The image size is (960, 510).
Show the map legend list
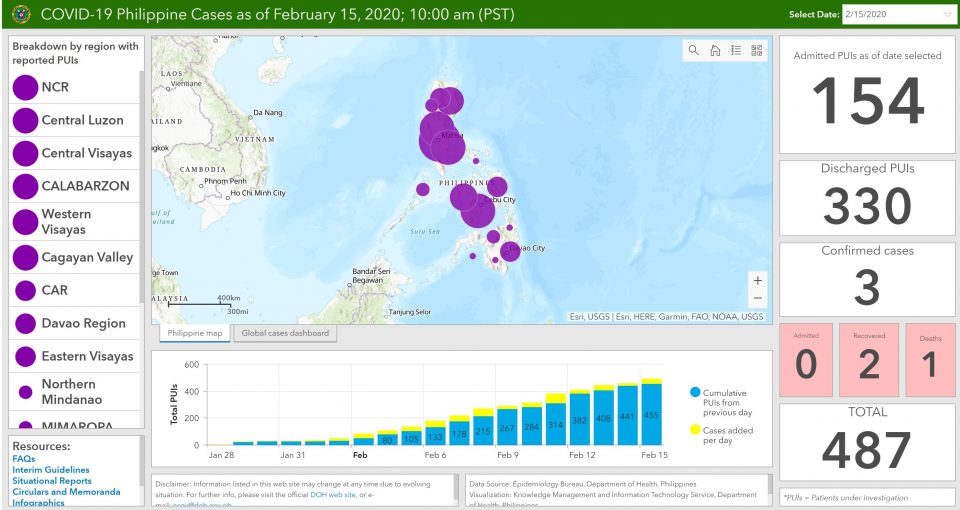point(736,51)
